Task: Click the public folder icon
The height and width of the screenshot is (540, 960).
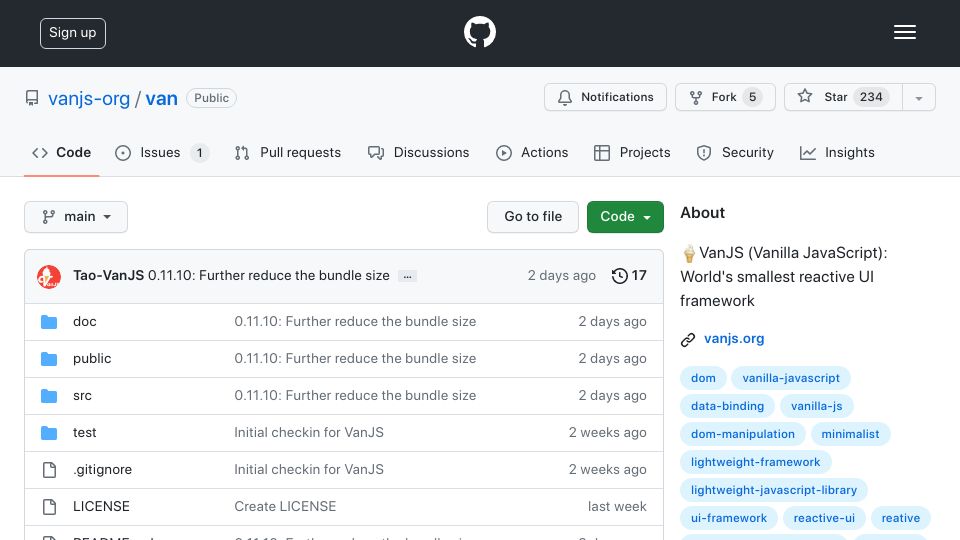Action: 49,359
